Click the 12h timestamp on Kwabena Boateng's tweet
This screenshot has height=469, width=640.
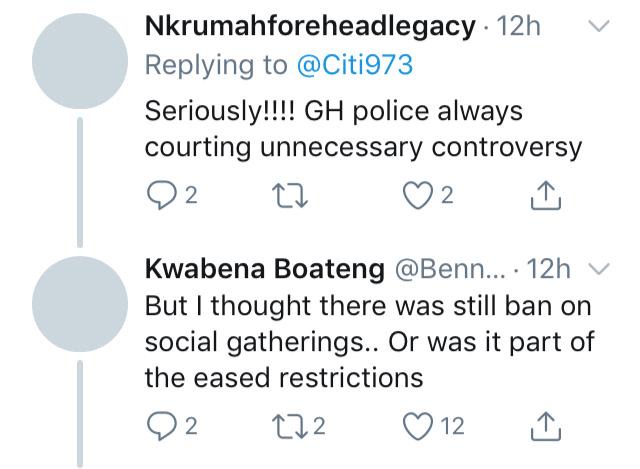pyautogui.click(x=552, y=268)
